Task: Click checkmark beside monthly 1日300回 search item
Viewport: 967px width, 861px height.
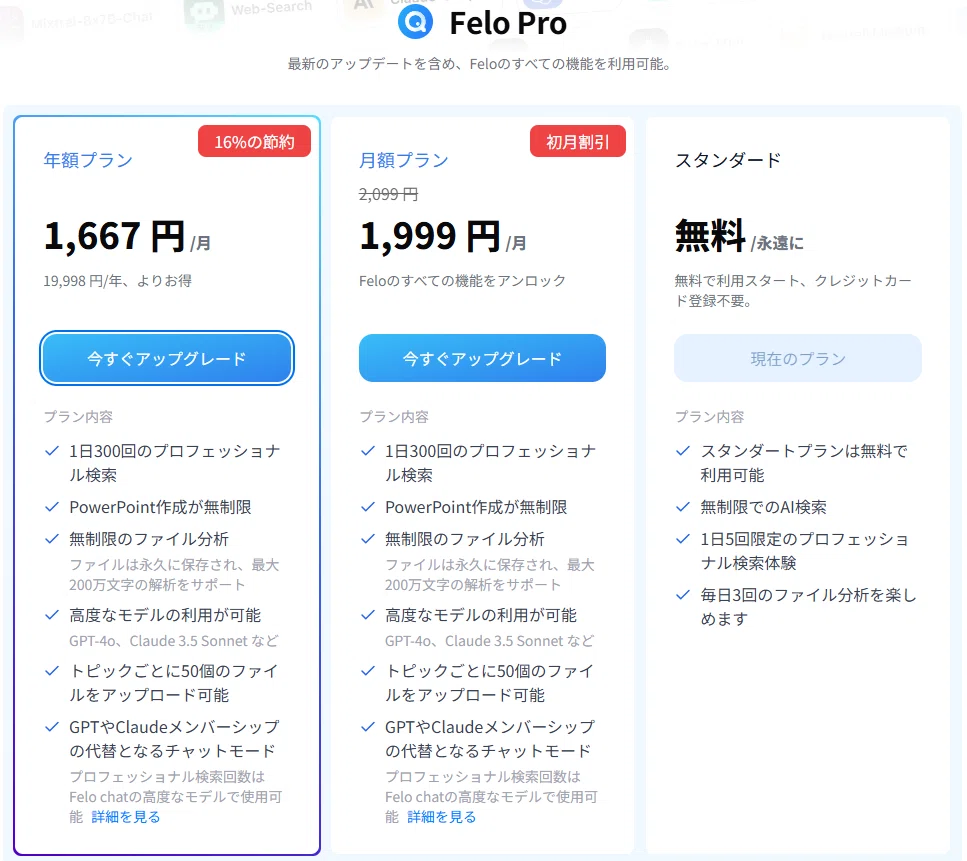Action: coord(368,451)
